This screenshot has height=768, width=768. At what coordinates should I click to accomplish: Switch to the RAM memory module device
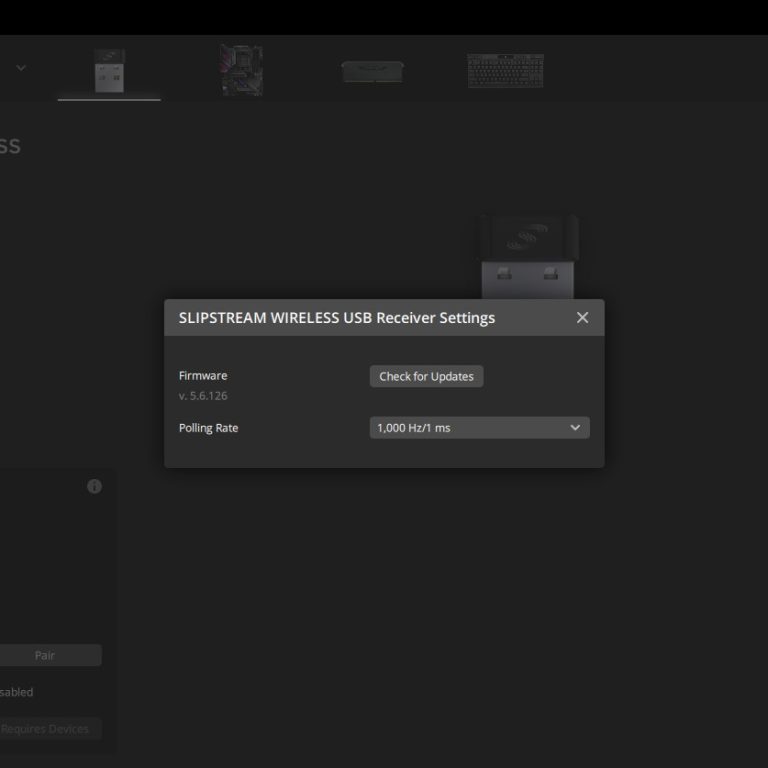coord(371,71)
